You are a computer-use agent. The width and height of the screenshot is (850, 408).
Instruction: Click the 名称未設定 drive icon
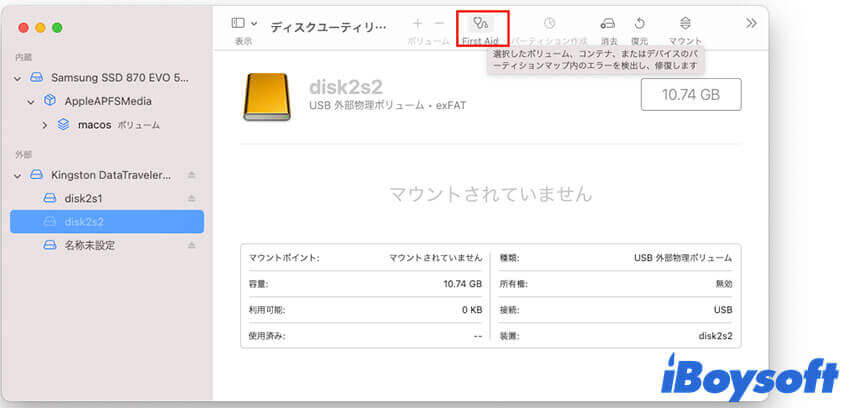[50, 245]
